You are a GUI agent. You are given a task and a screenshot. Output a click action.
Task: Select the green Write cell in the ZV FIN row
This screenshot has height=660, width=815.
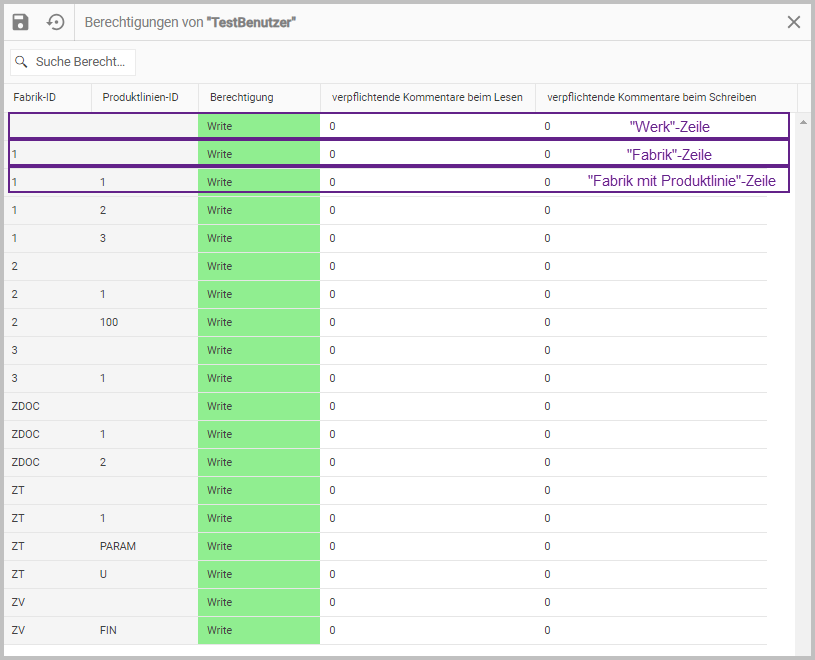[x=259, y=630]
